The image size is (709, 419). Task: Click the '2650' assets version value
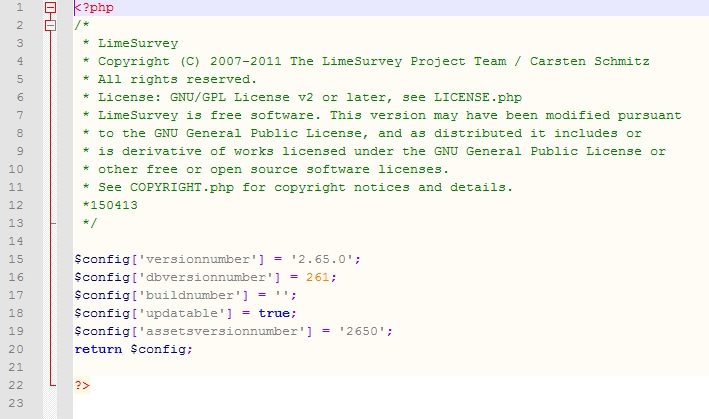pyautogui.click(x=362, y=331)
